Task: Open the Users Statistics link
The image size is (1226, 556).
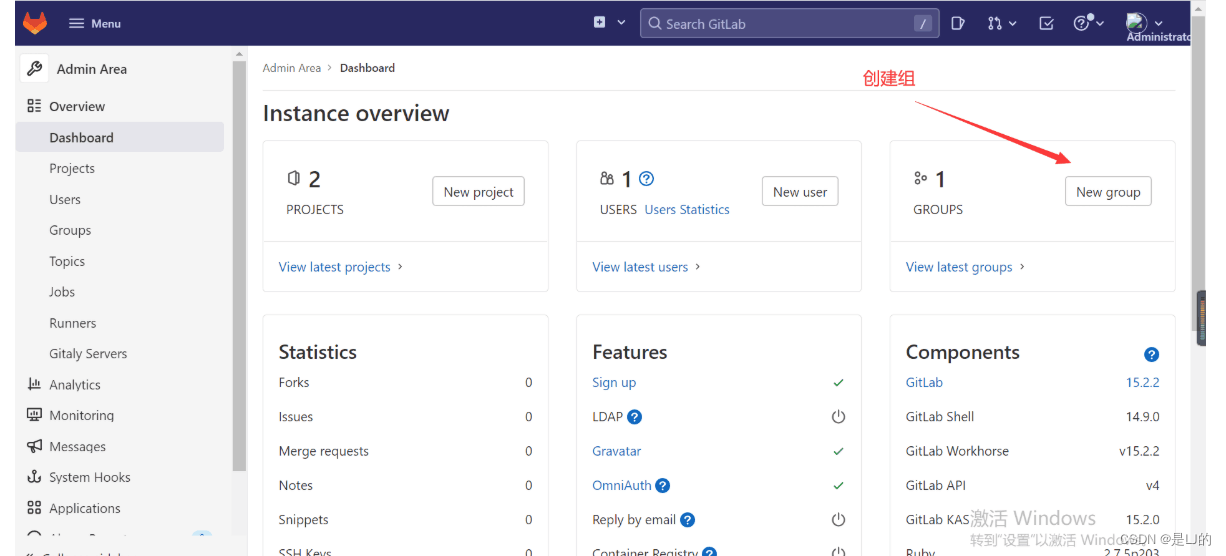Action: (687, 210)
